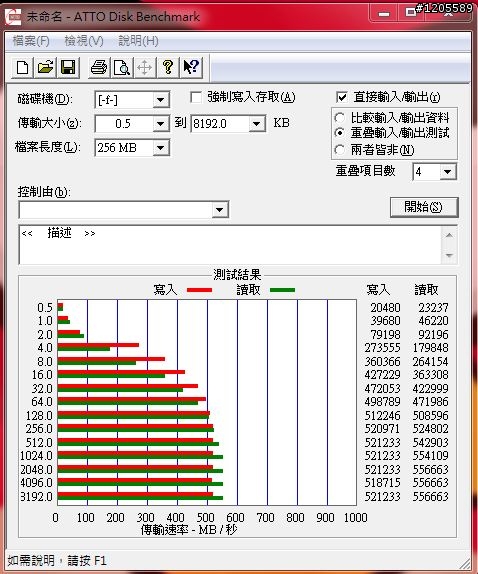
Task: Open About with the question mark icon
Action: 168,67
